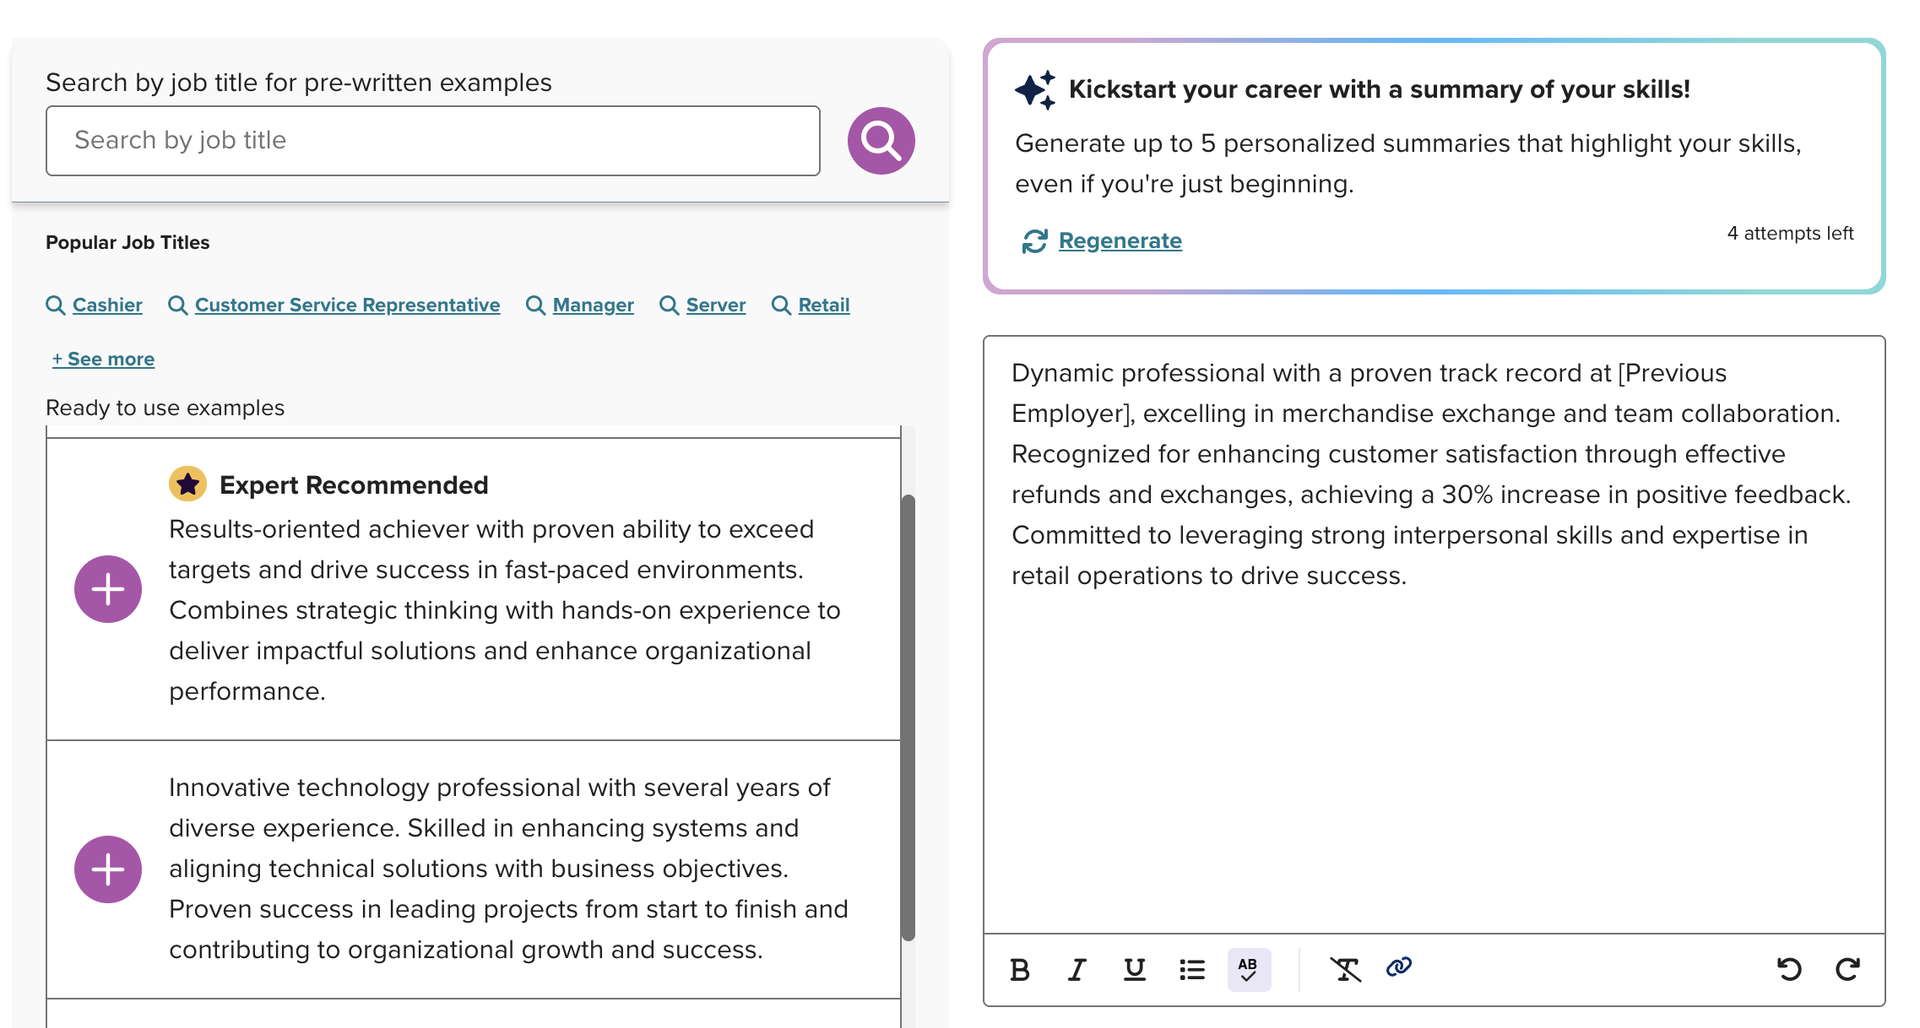
Task: Add the Expert Recommended summary with plus button
Action: point(108,589)
